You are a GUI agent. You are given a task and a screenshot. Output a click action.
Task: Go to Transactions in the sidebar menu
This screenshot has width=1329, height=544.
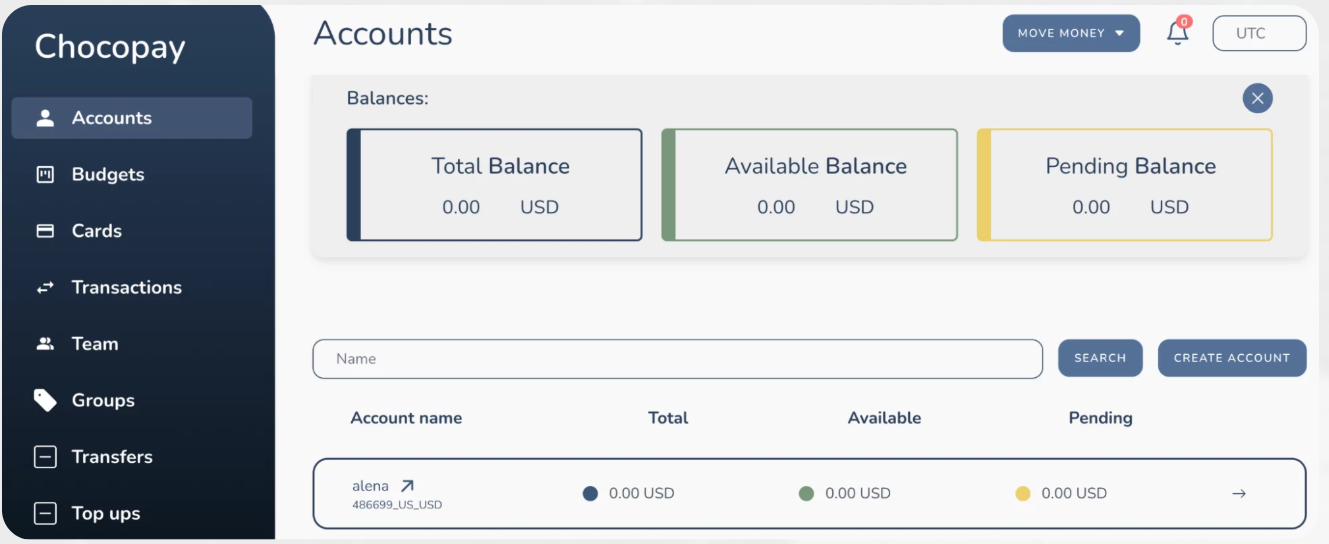point(126,288)
